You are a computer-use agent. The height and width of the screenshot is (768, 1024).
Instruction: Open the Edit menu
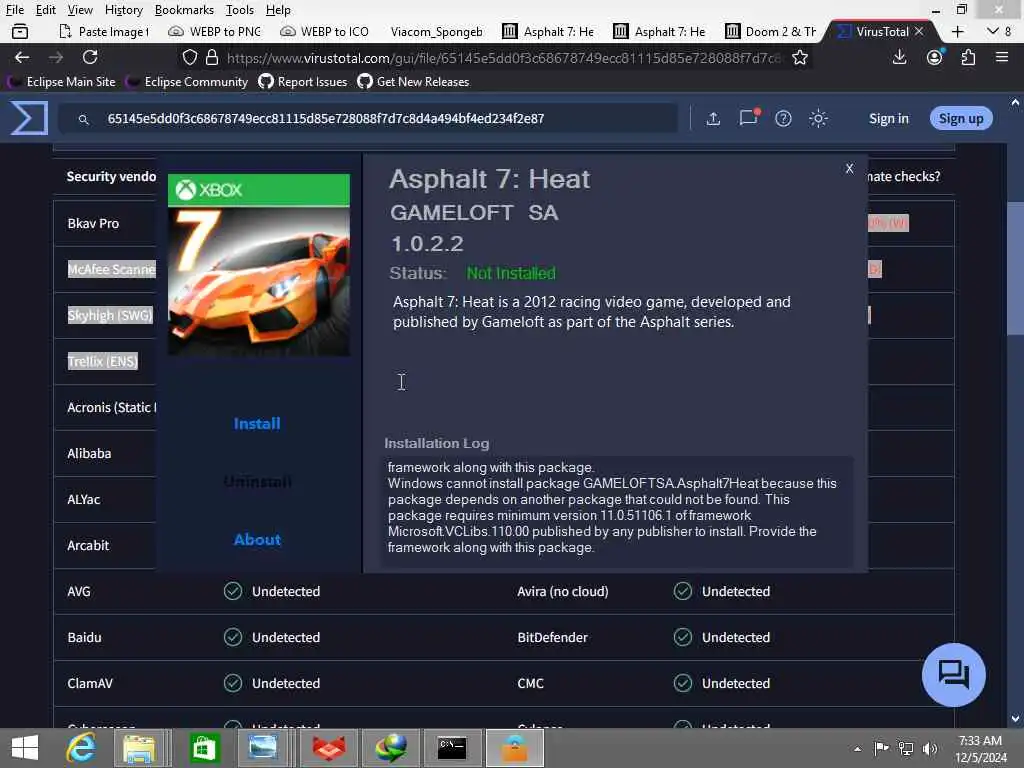[x=45, y=10]
